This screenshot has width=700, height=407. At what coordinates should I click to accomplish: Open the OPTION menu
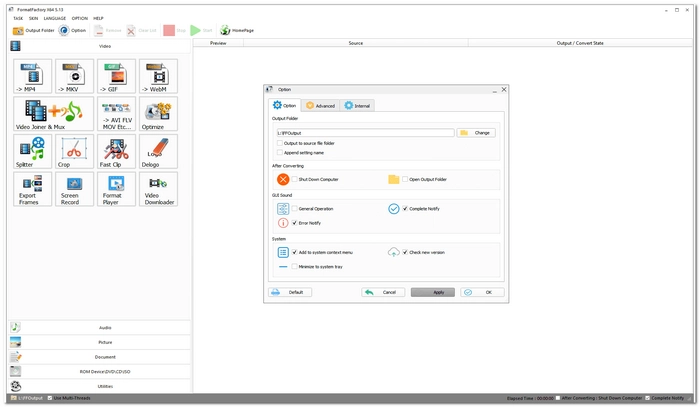[80, 18]
